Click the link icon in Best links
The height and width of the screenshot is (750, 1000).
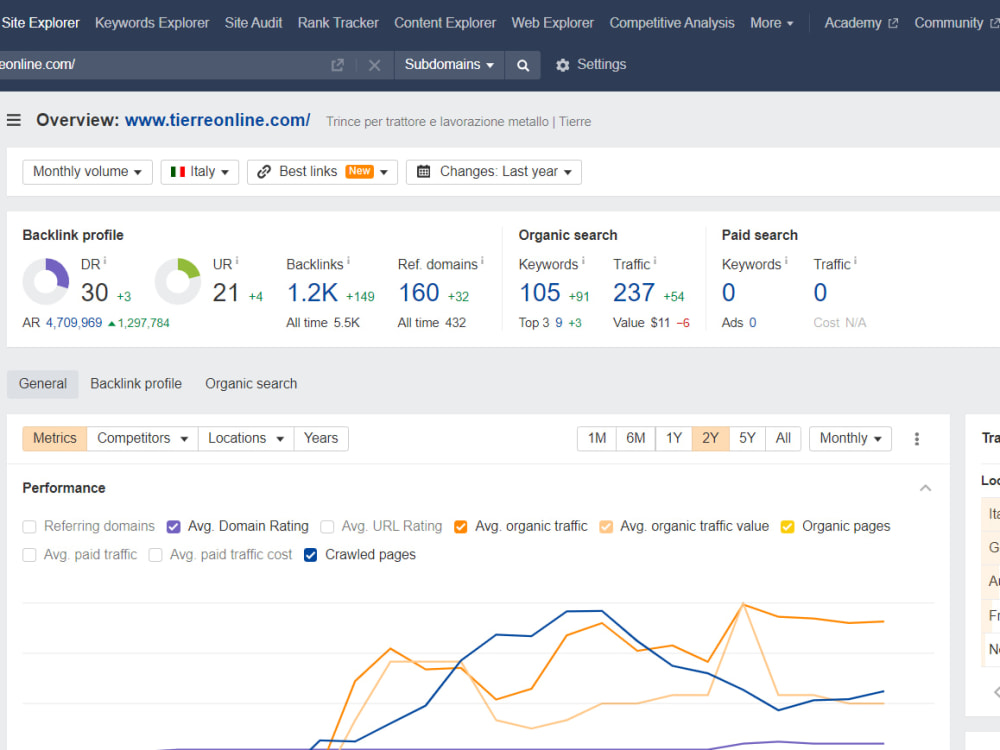[x=264, y=172]
